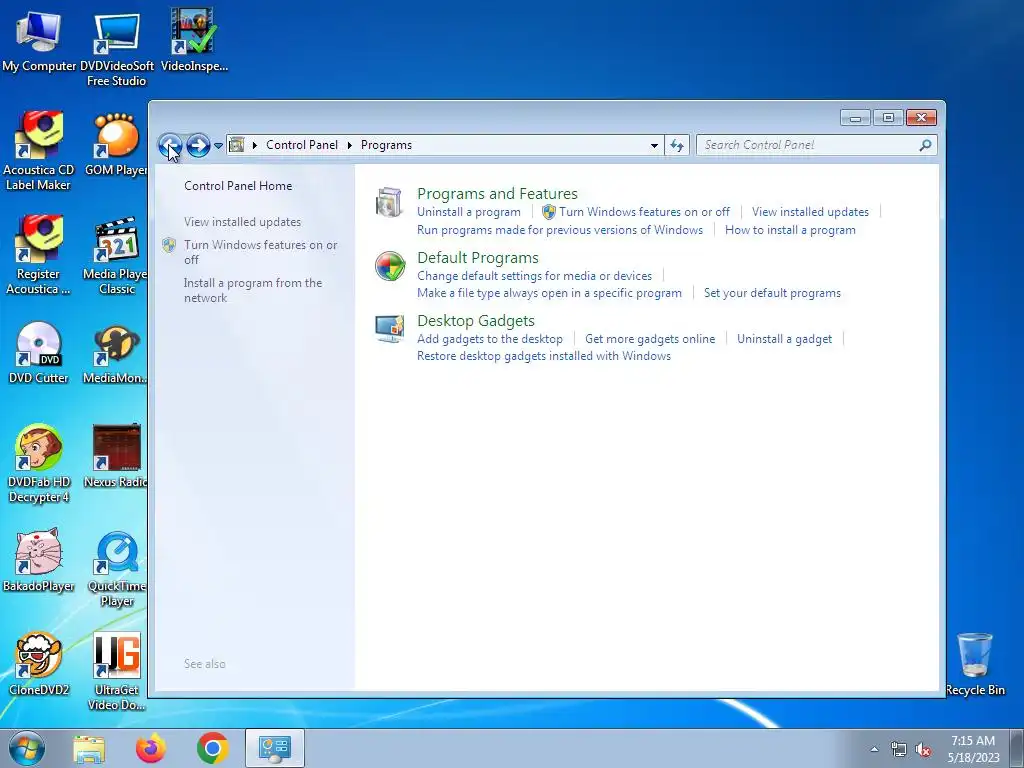Open Make a file type always open link
1024x768 pixels.
[549, 293]
